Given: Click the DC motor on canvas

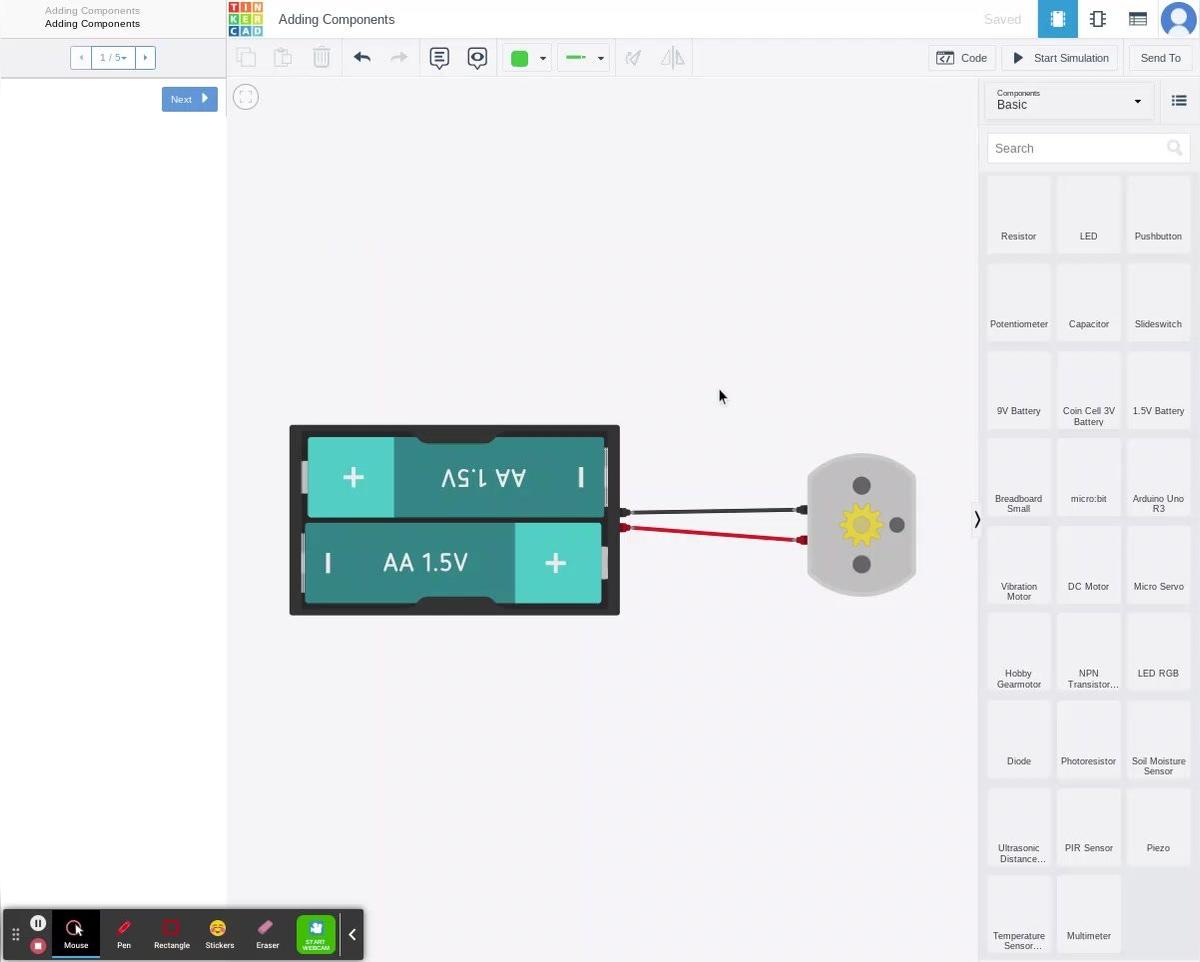Looking at the screenshot, I should 861,525.
